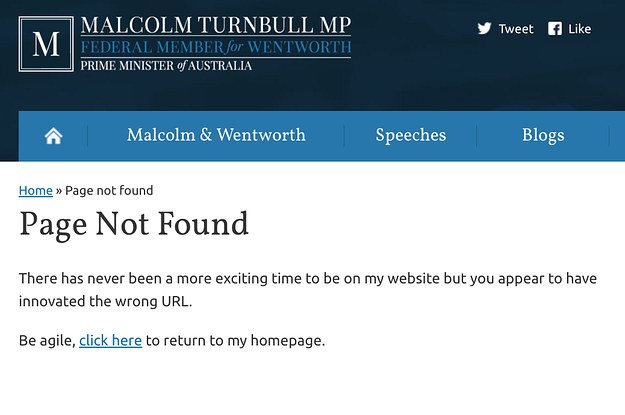Viewport: 625px width, 415px height.
Task: Open the Speeches navigation item
Action: (411, 136)
